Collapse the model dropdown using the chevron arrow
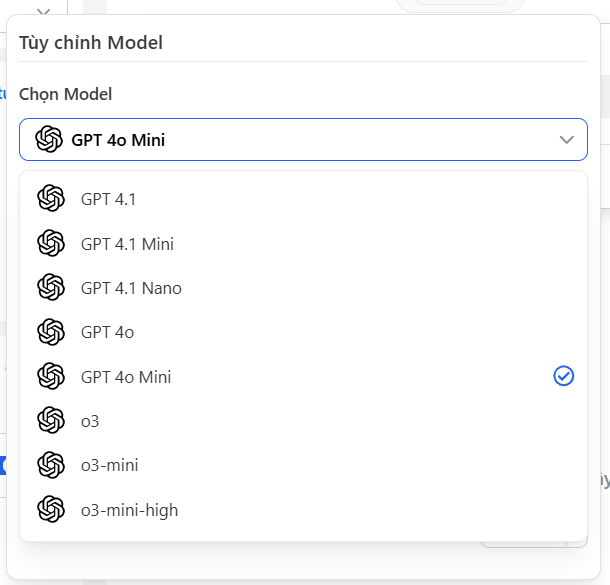Image resolution: width=610 pixels, height=585 pixels. coord(567,140)
